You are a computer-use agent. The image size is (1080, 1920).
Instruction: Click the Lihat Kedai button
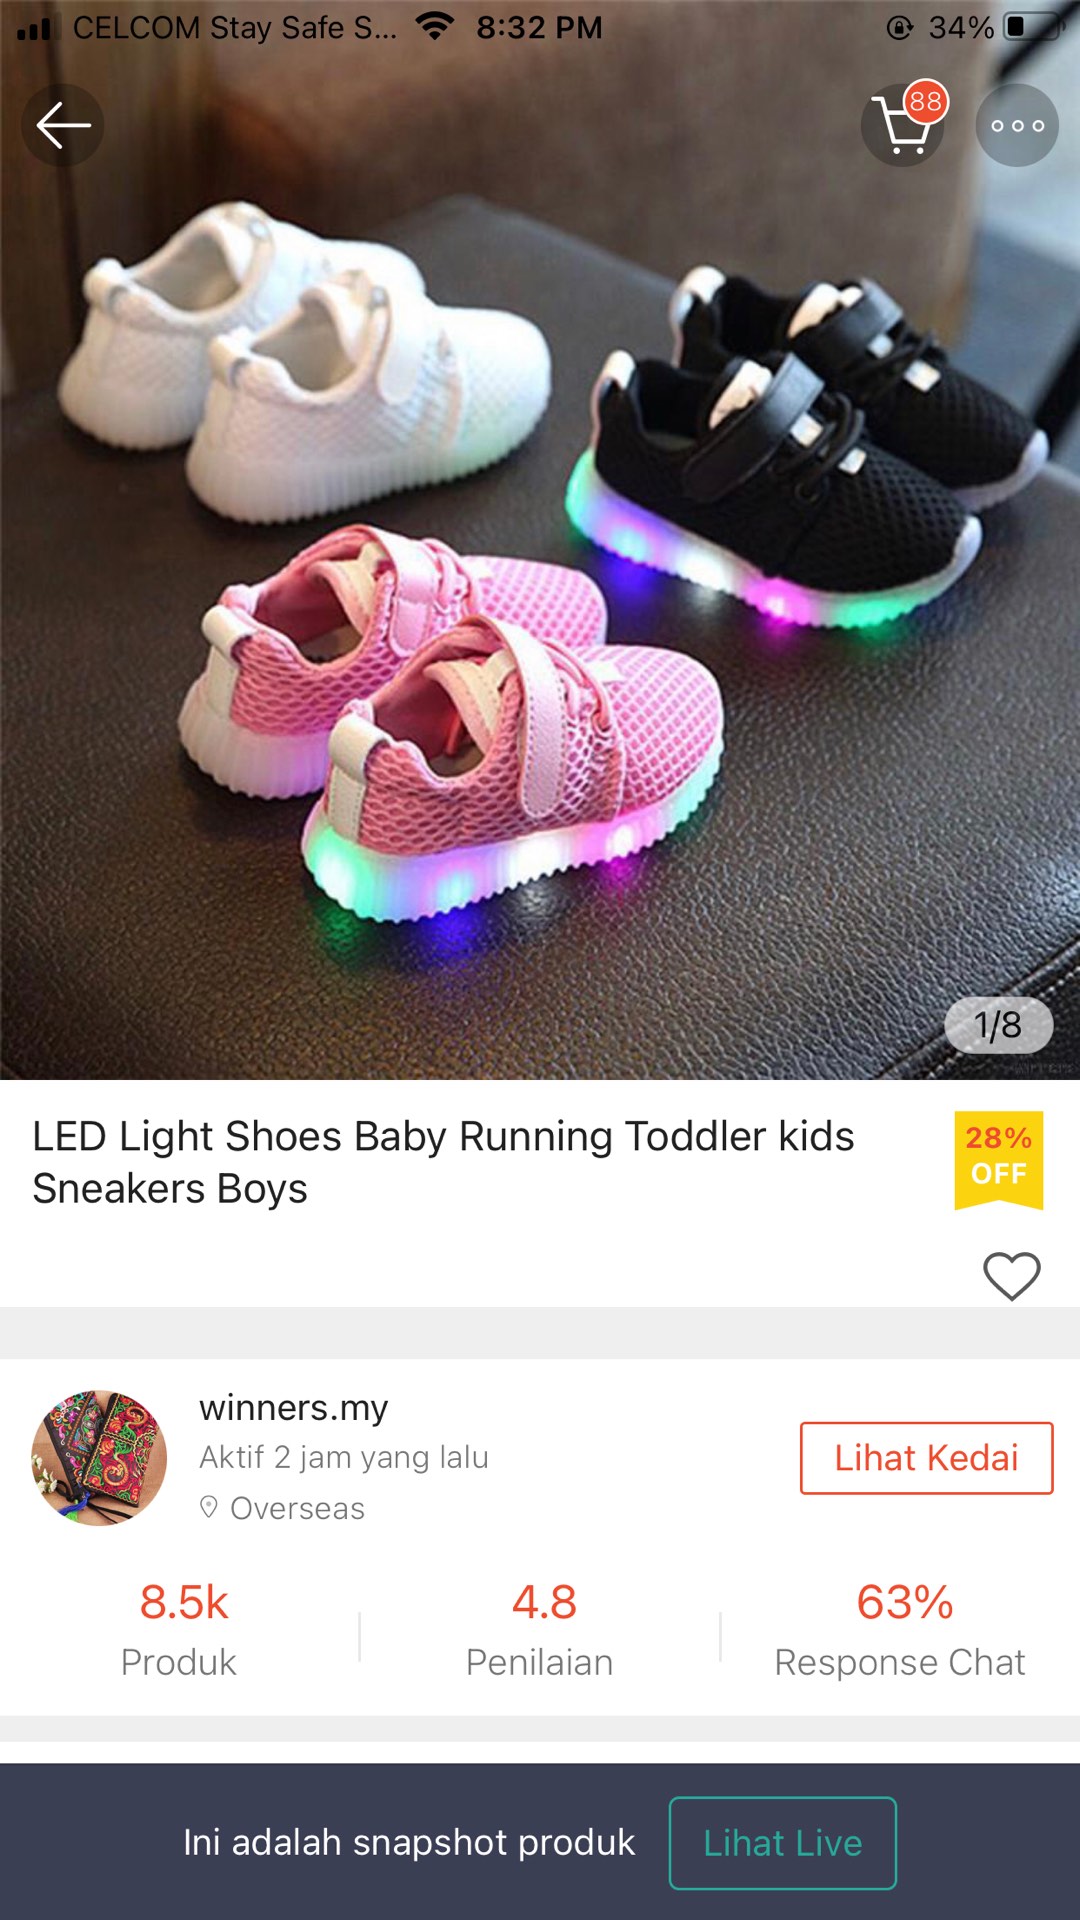point(926,1458)
